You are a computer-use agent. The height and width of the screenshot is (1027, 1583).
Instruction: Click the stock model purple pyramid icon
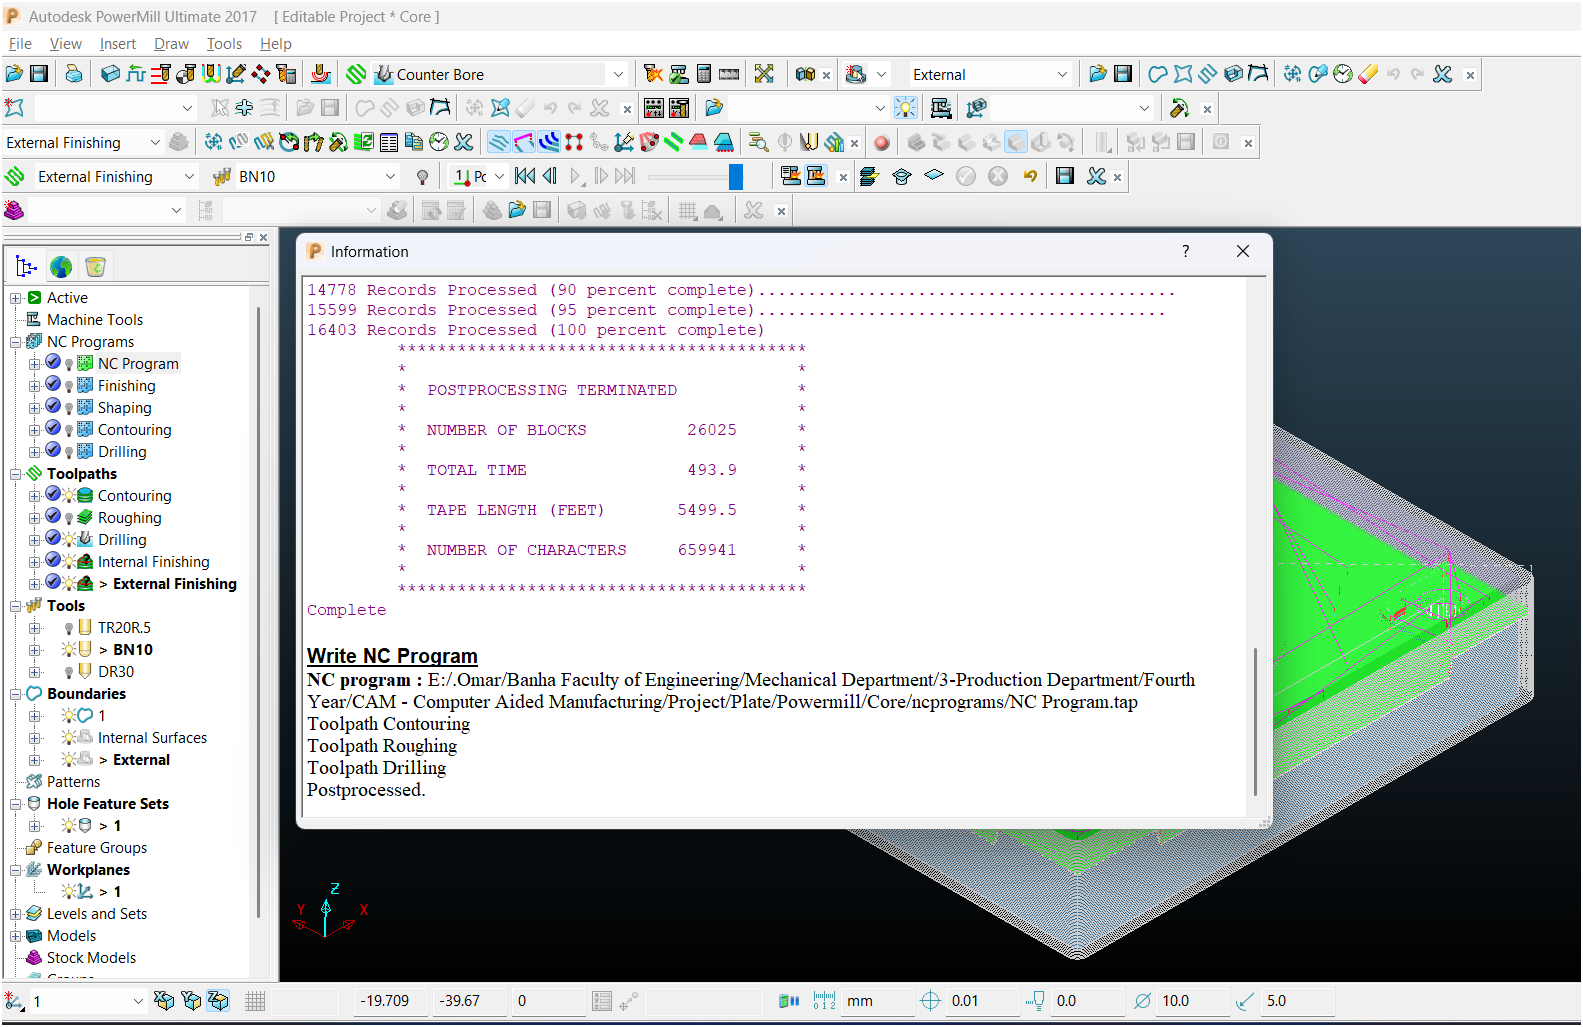[14, 210]
